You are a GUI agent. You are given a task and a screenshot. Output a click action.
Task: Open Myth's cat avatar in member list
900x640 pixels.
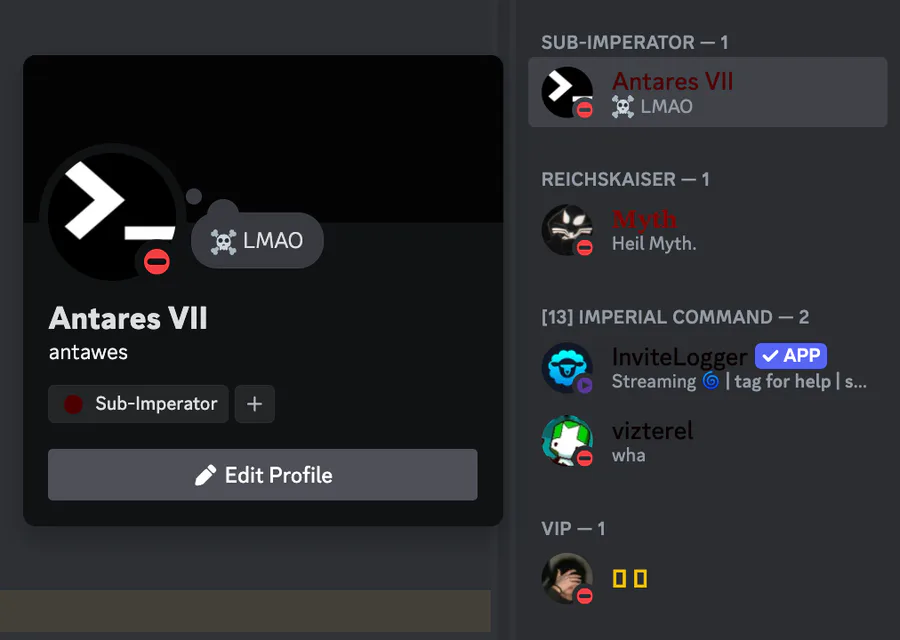click(567, 230)
